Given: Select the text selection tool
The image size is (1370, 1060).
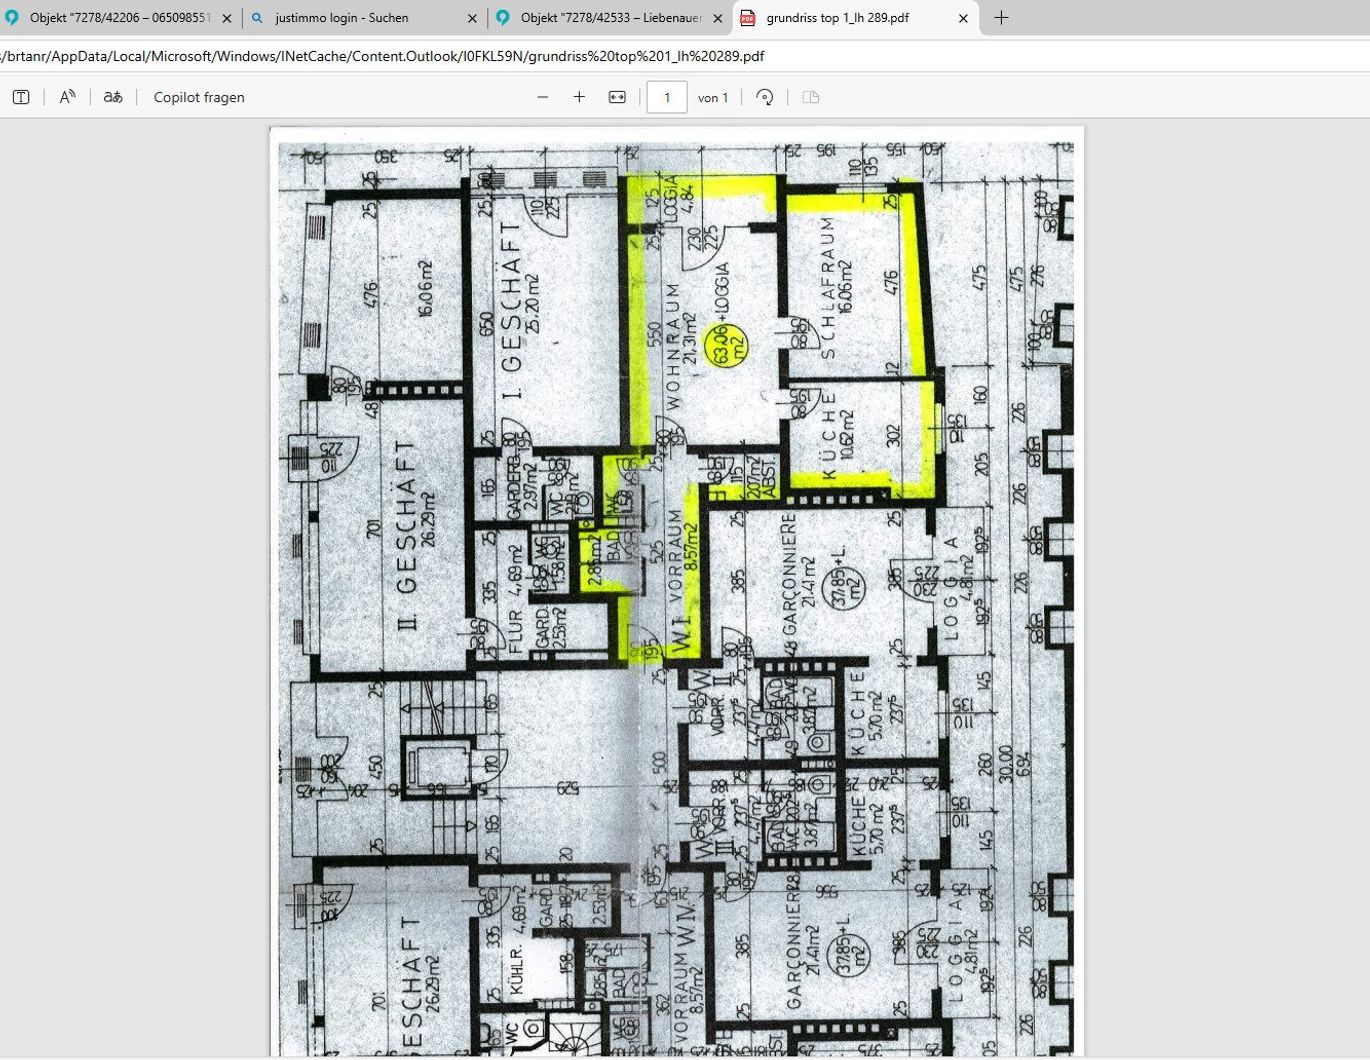Looking at the screenshot, I should 20,97.
